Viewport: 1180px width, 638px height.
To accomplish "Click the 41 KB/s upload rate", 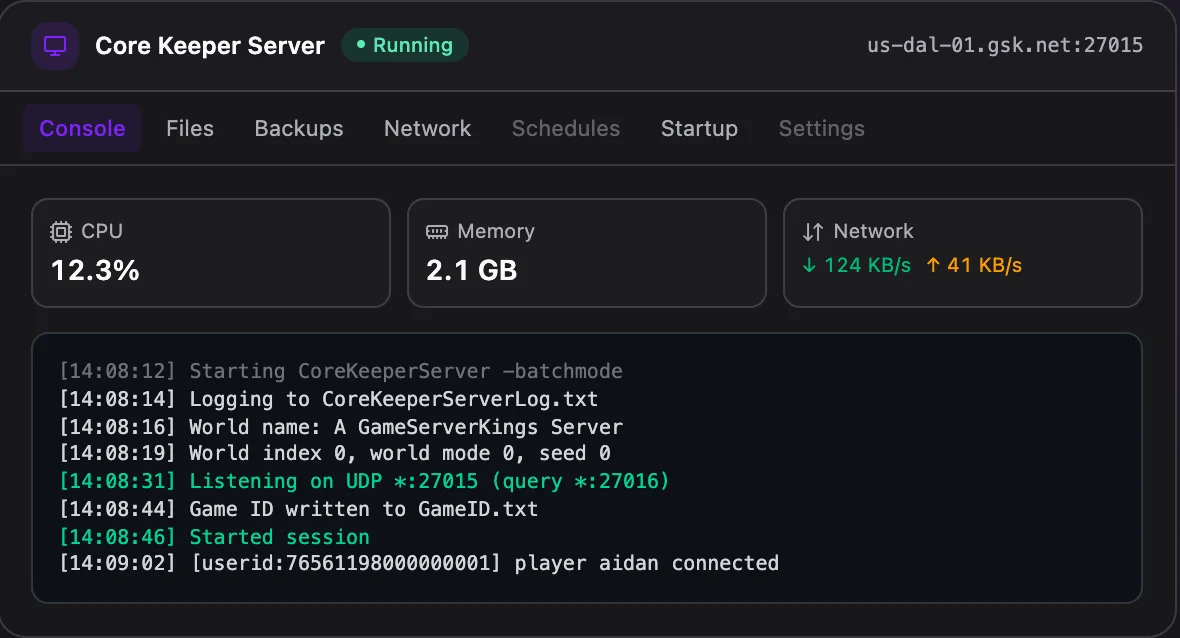I will [x=984, y=265].
